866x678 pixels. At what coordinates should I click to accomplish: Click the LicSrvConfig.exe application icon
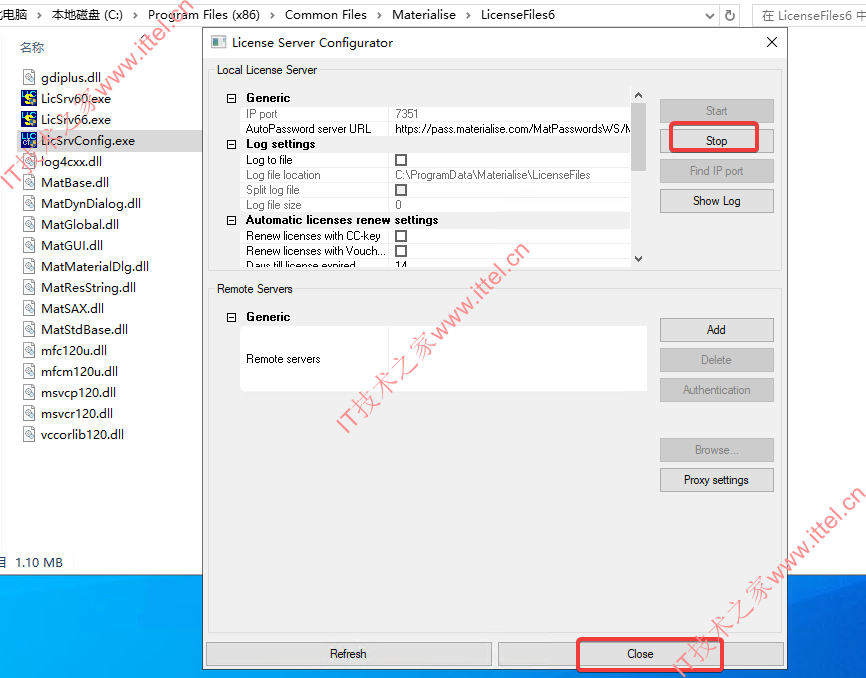[29, 140]
